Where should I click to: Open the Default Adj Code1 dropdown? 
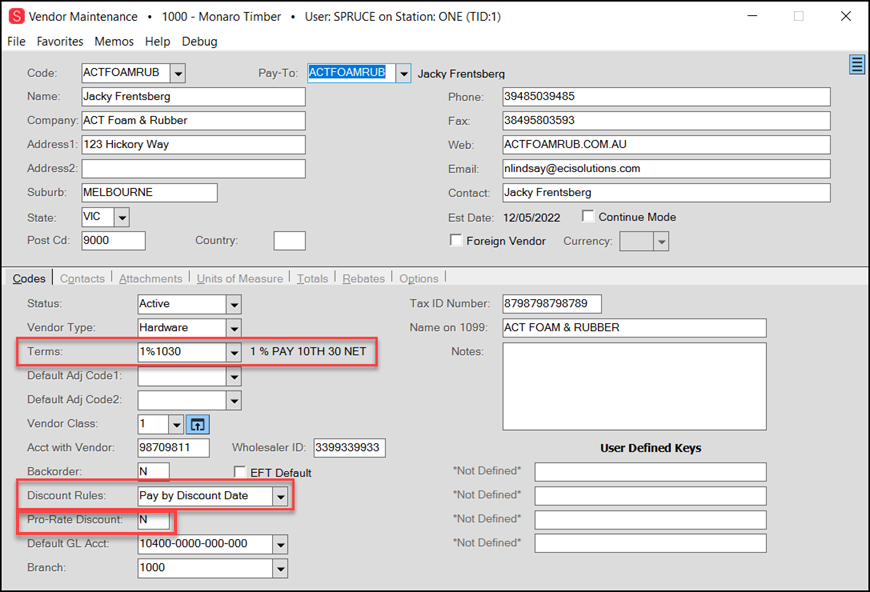[234, 377]
